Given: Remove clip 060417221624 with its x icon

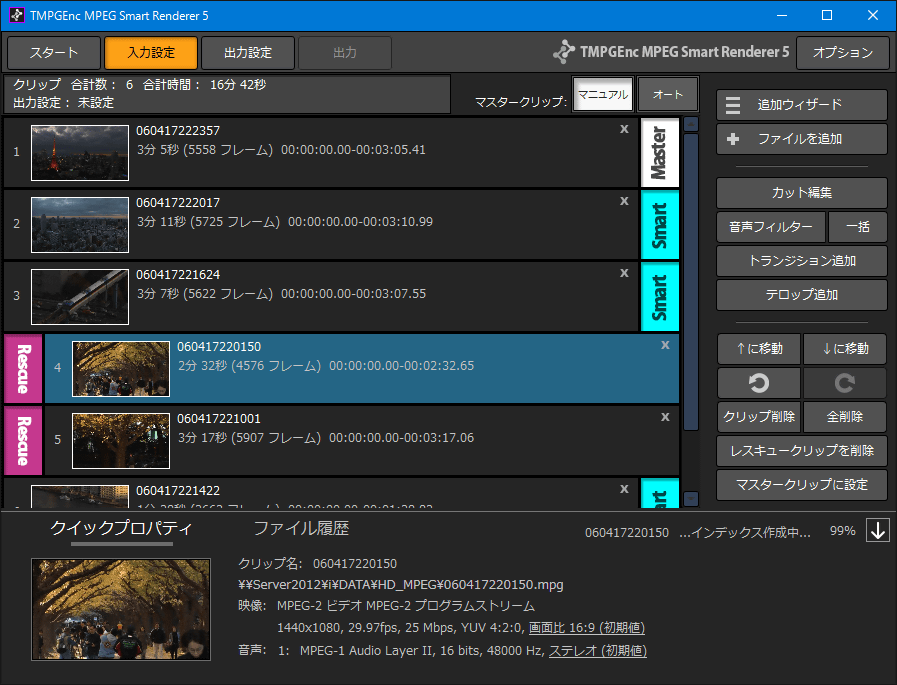Looking at the screenshot, I should pos(624,274).
